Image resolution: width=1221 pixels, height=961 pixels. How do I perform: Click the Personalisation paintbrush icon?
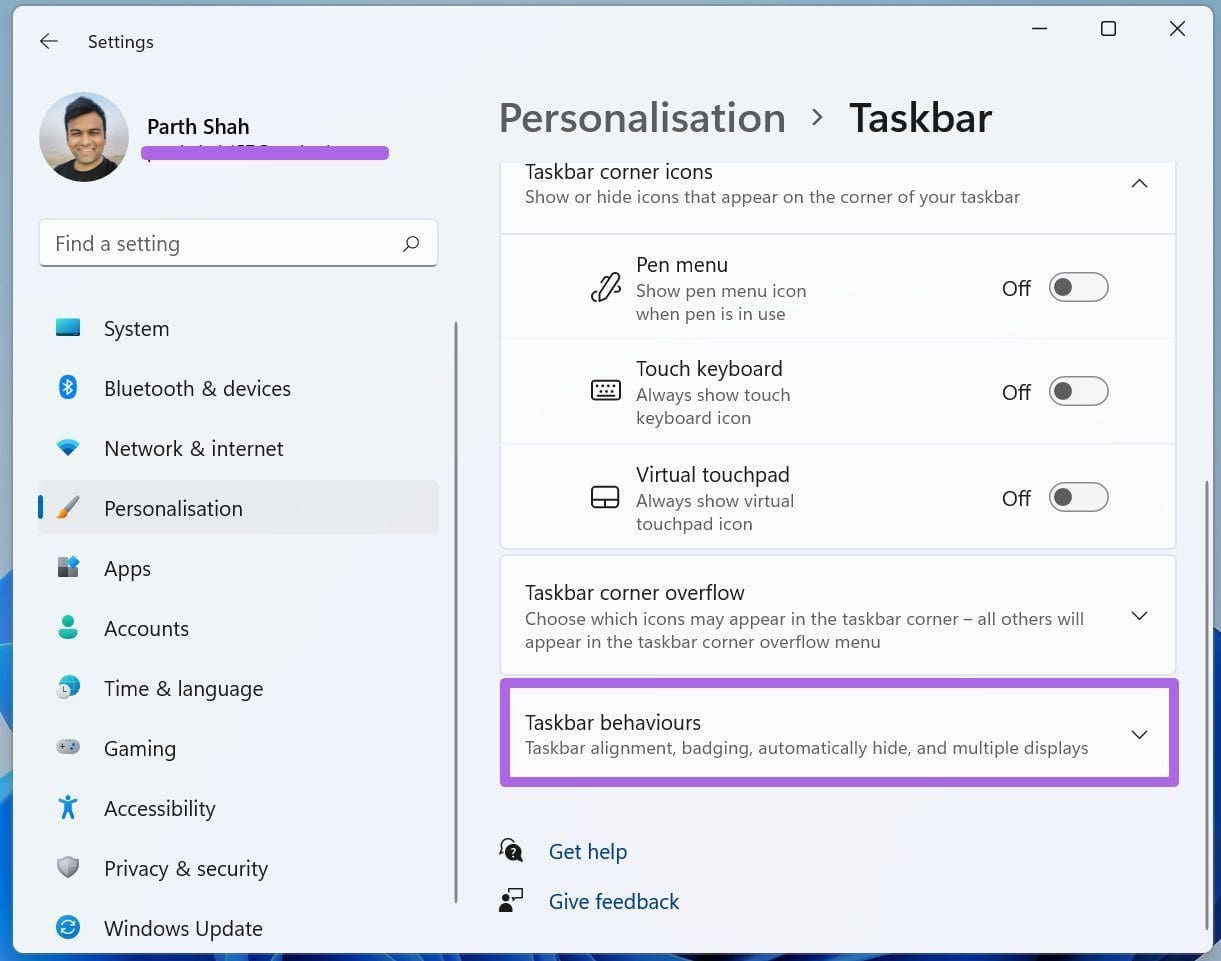68,508
